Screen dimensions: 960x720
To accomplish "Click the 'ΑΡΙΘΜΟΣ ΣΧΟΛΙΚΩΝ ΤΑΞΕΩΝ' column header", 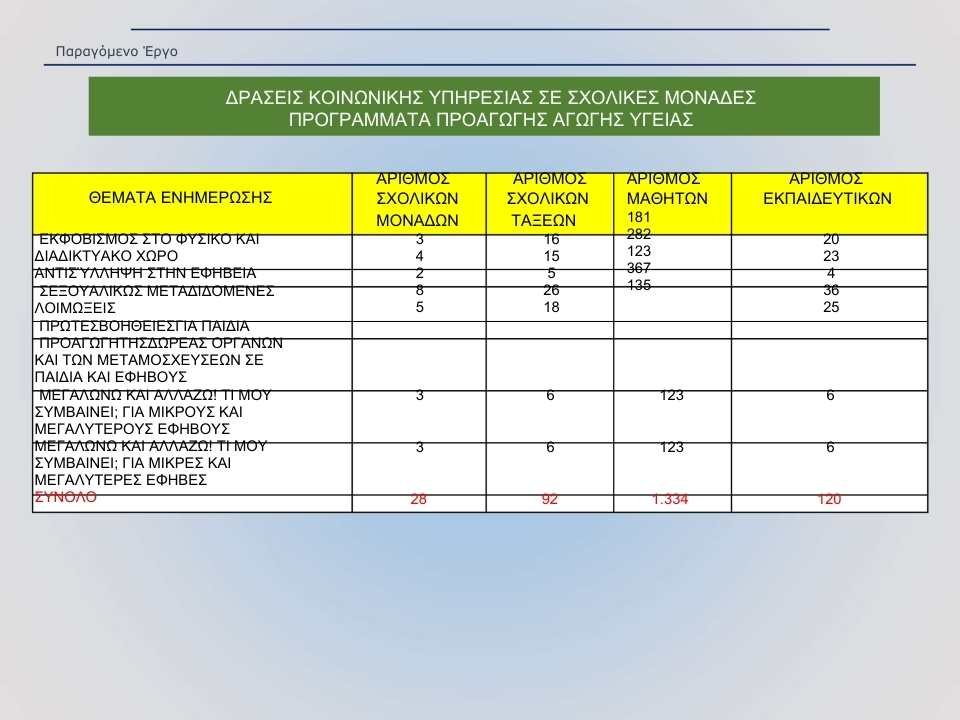I will click(x=549, y=199).
